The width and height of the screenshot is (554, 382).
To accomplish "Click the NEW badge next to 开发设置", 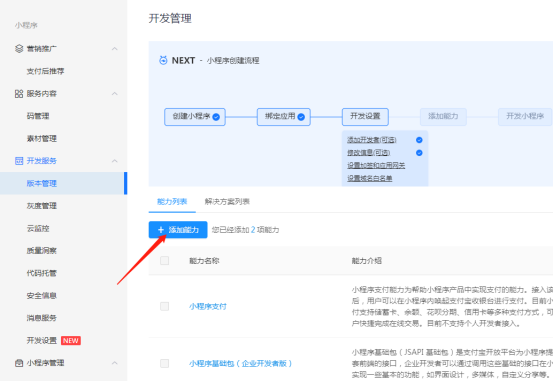I will (x=71, y=340).
